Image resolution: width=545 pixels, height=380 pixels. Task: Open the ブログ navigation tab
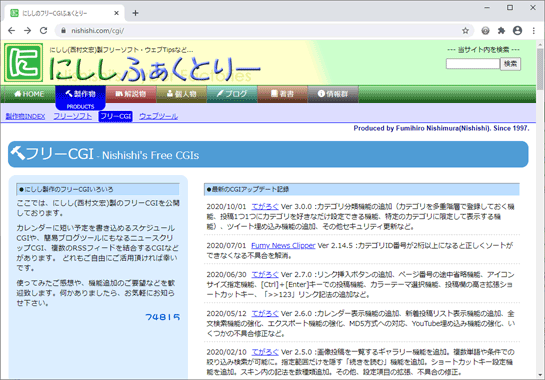[232, 94]
